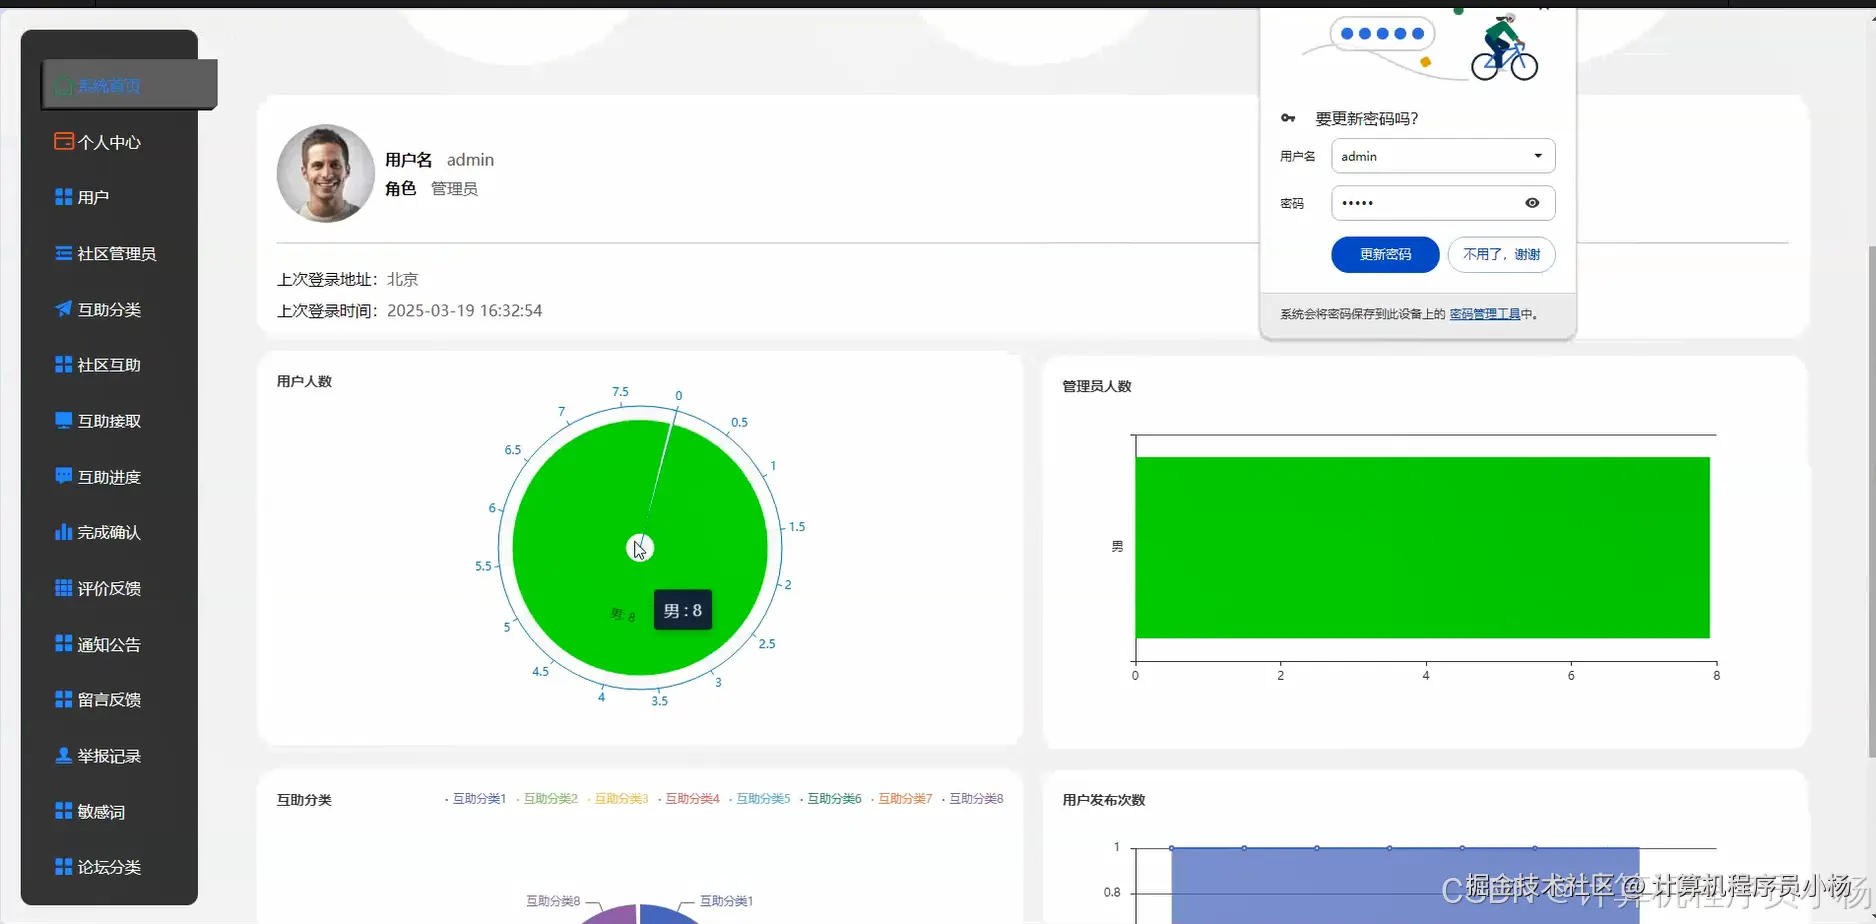Viewport: 1876px width, 924px height.
Task: Open the 密码管理工具 link
Action: [x=1485, y=314]
